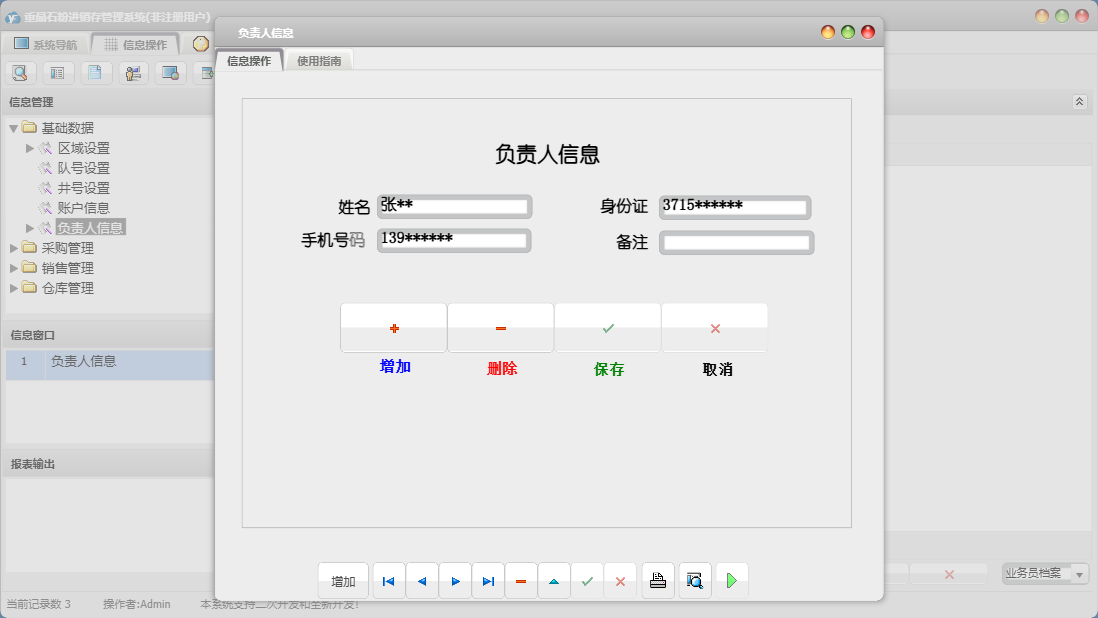
Task: Click the green play icon at bottom right
Action: pyautogui.click(x=731, y=580)
